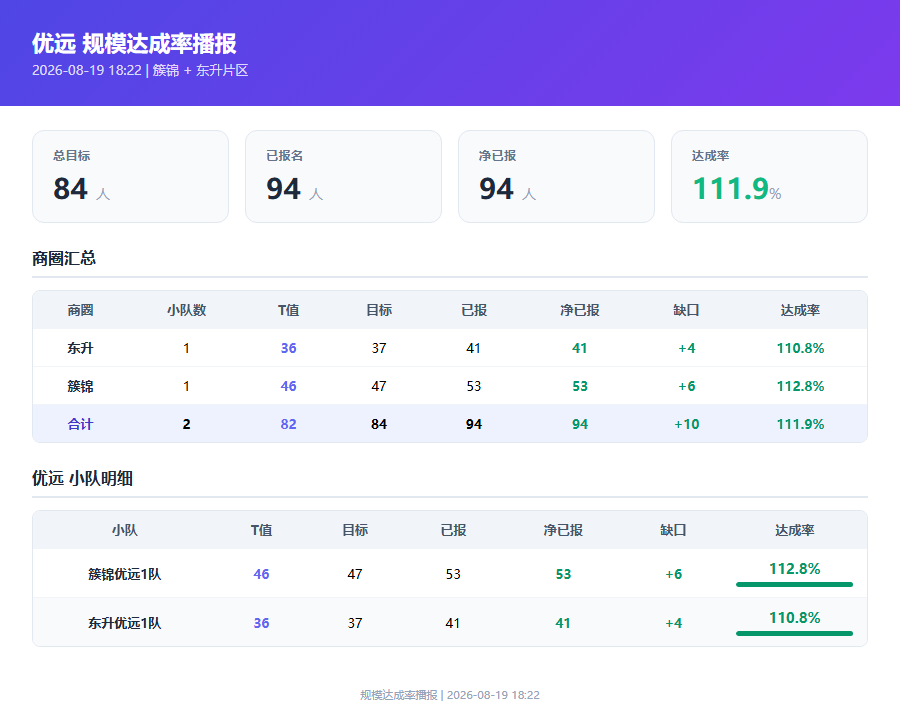The width and height of the screenshot is (900, 706).
Task: Click the 已报名 card label
Action: pos(285,156)
